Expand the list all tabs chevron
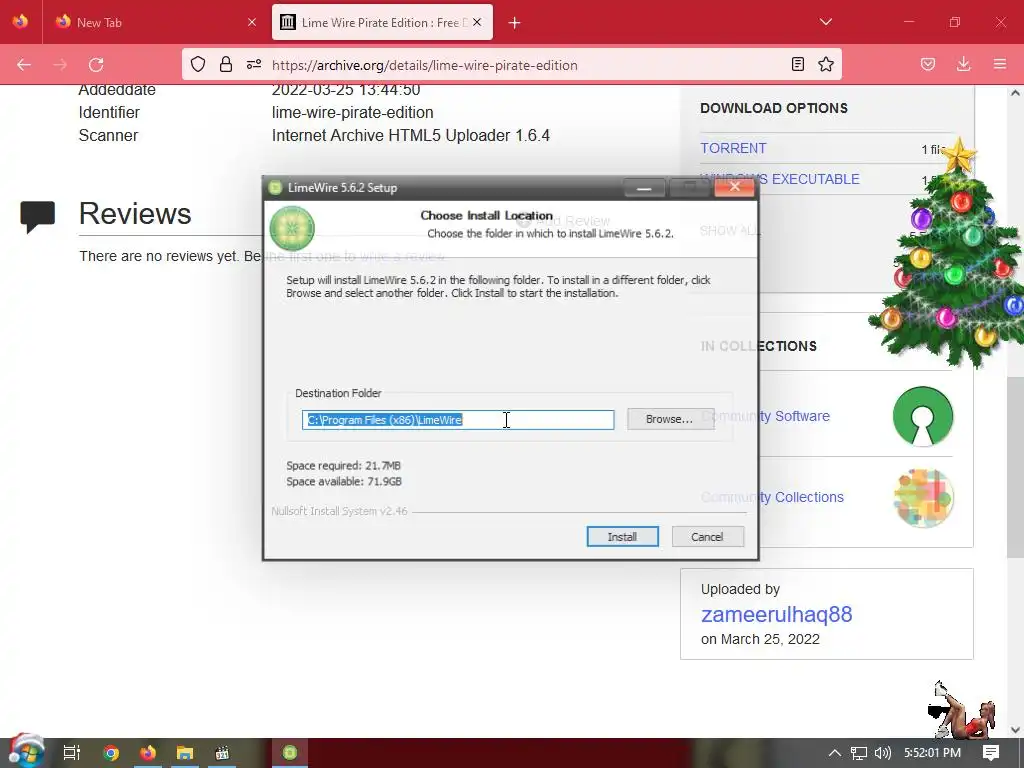Image resolution: width=1024 pixels, height=768 pixels. 825,22
